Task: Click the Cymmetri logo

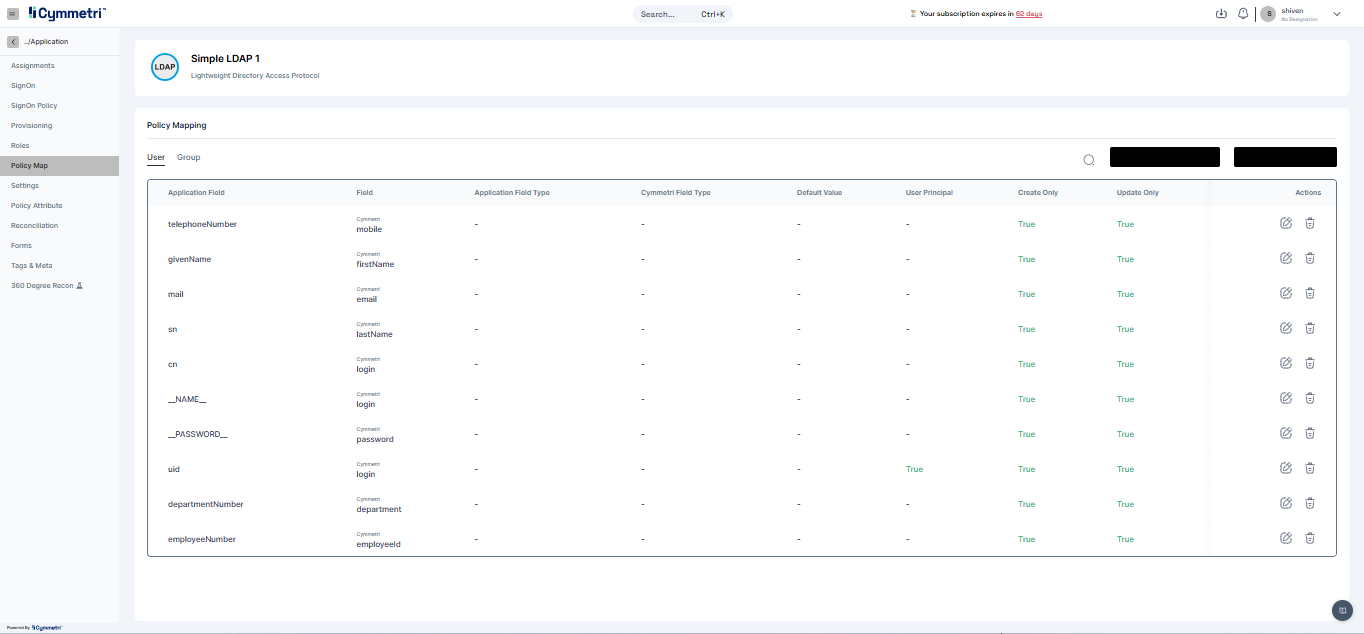Action: pos(67,13)
